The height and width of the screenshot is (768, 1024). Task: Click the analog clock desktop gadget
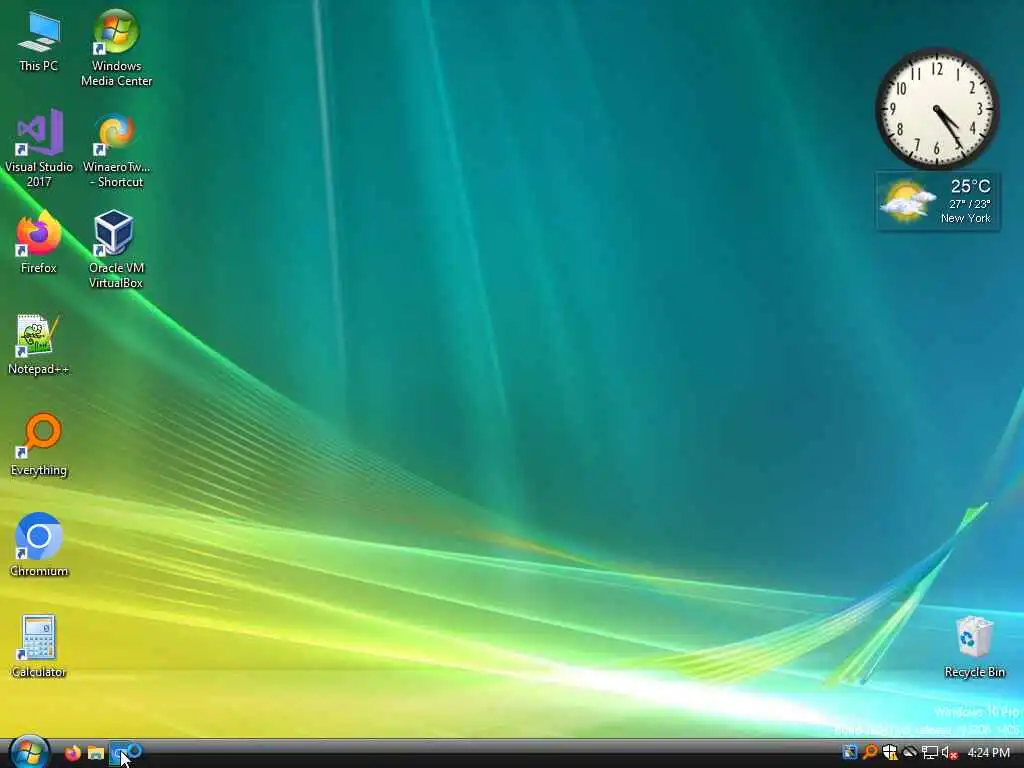click(x=936, y=109)
